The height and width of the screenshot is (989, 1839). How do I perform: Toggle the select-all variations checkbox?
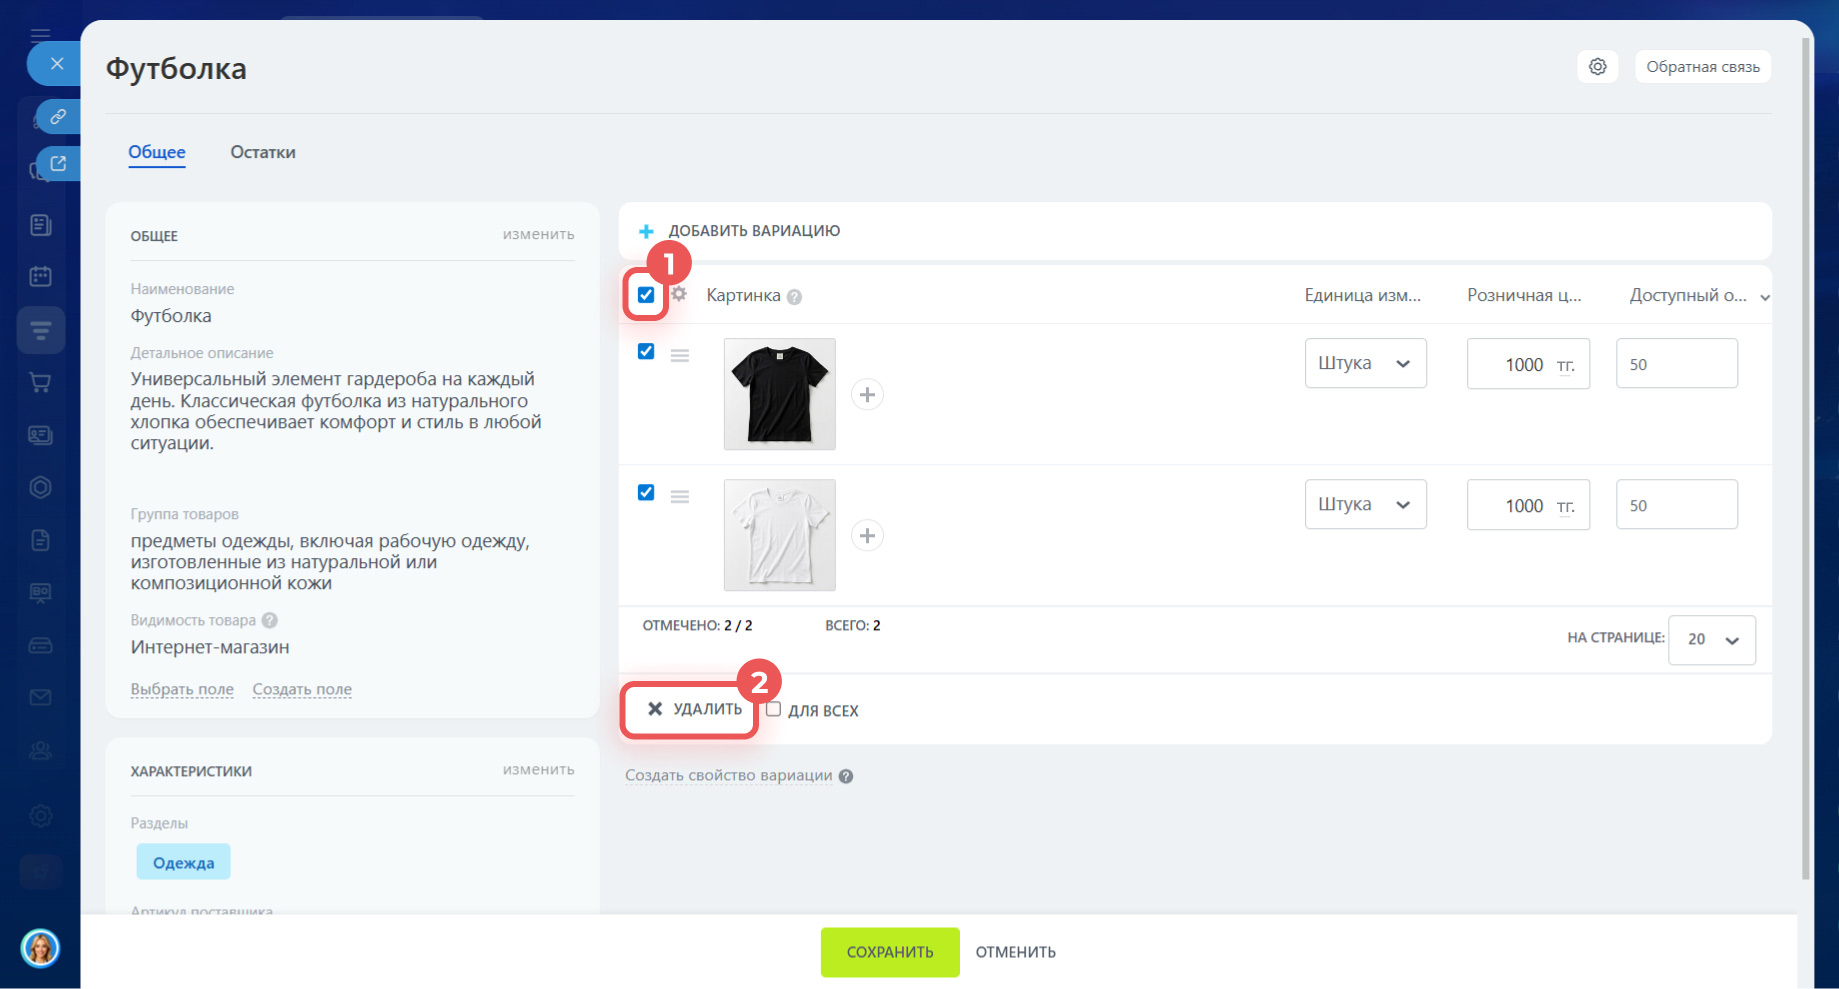[x=646, y=295]
